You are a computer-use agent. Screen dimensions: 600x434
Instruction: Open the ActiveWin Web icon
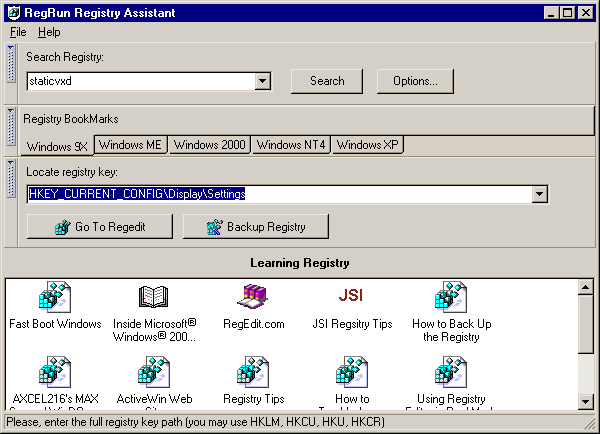click(154, 372)
